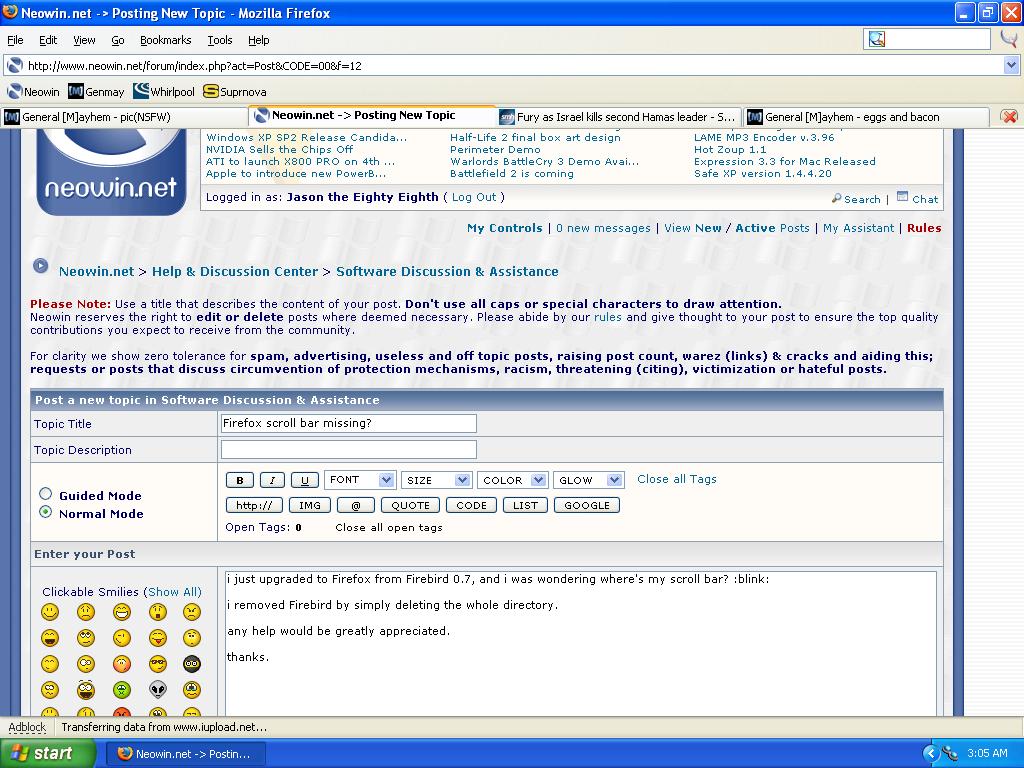Open the FONT dropdown
The image size is (1024, 768).
pyautogui.click(x=360, y=480)
